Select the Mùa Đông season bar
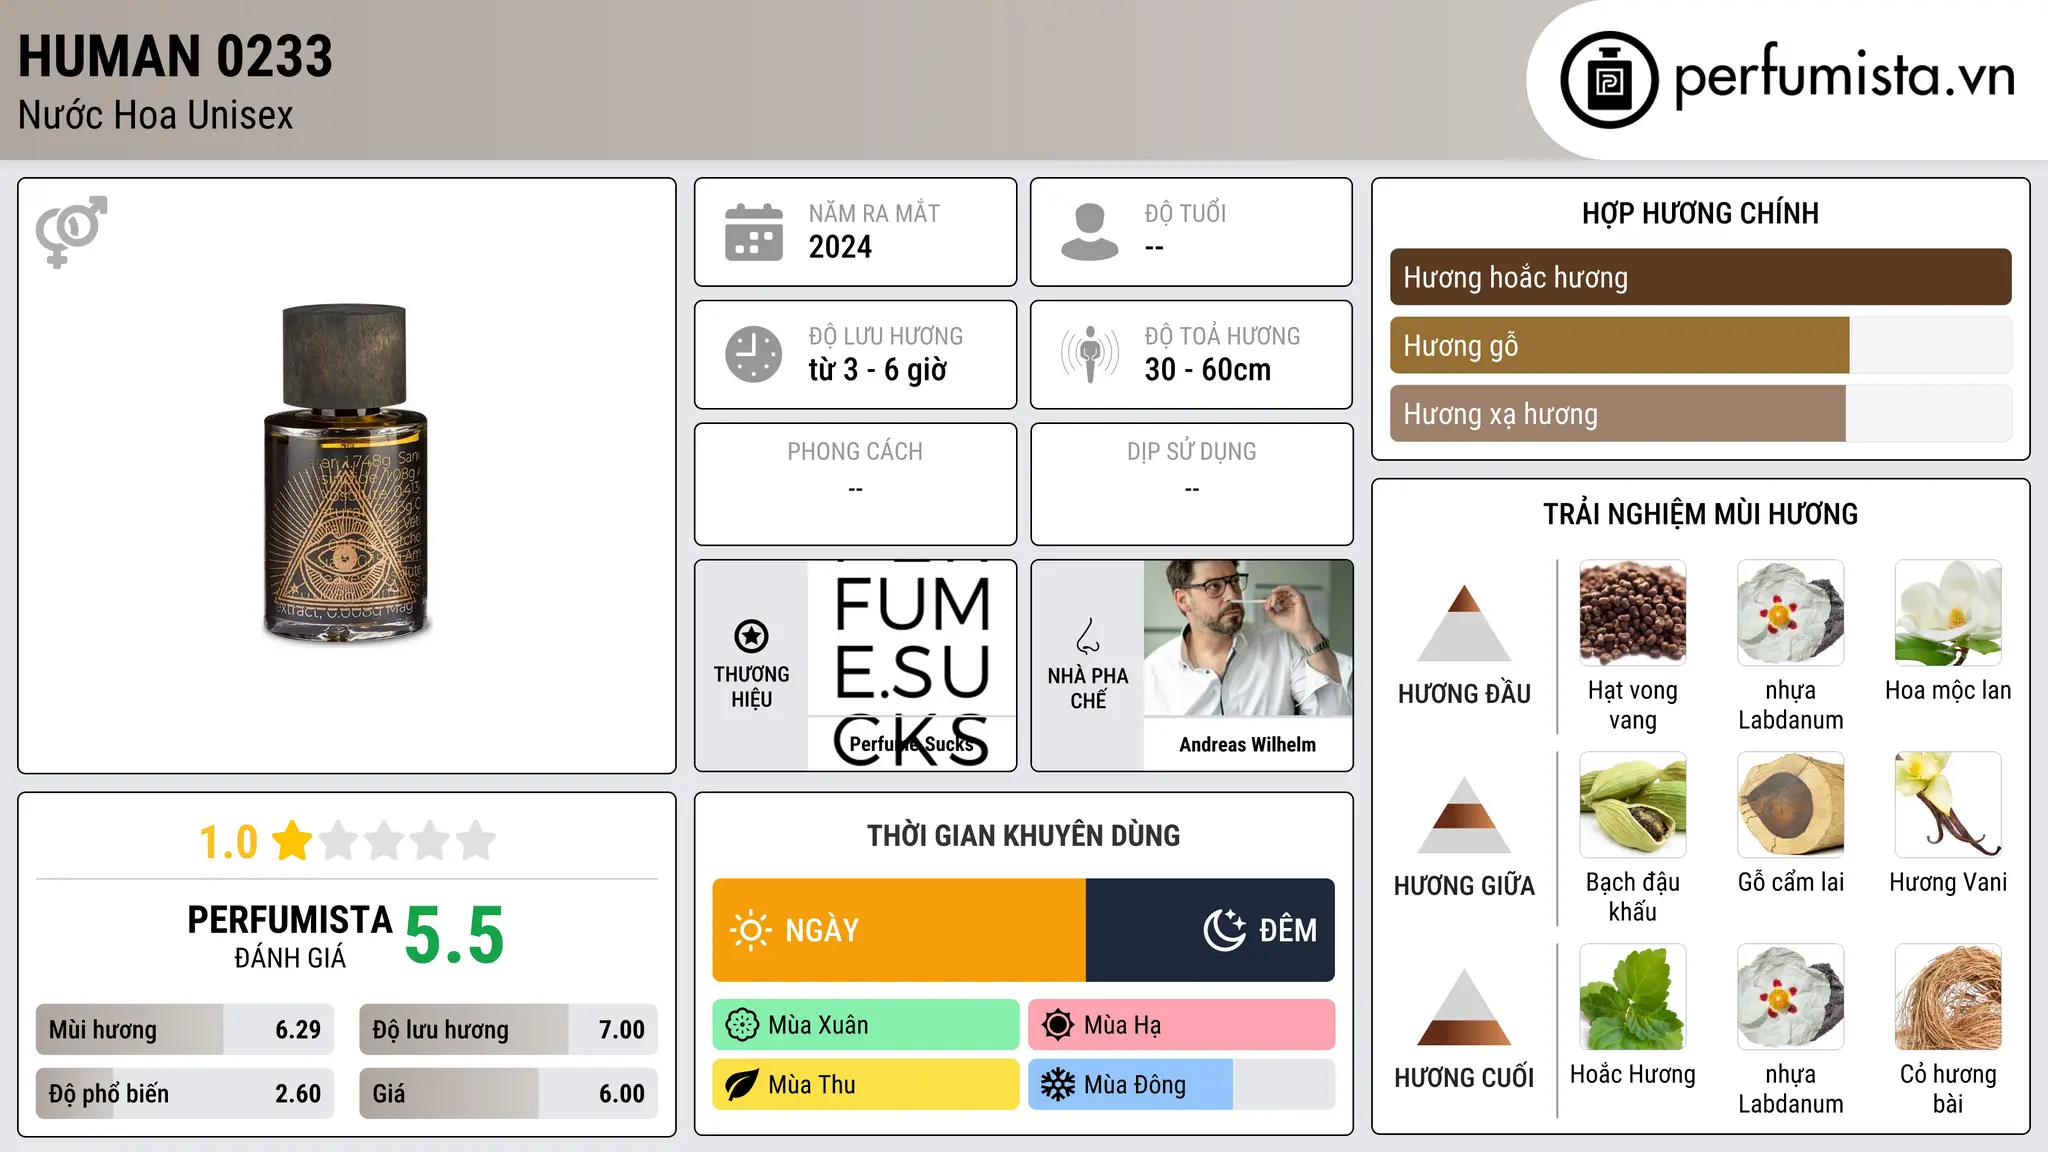Image resolution: width=2048 pixels, height=1152 pixels. (x=1181, y=1085)
